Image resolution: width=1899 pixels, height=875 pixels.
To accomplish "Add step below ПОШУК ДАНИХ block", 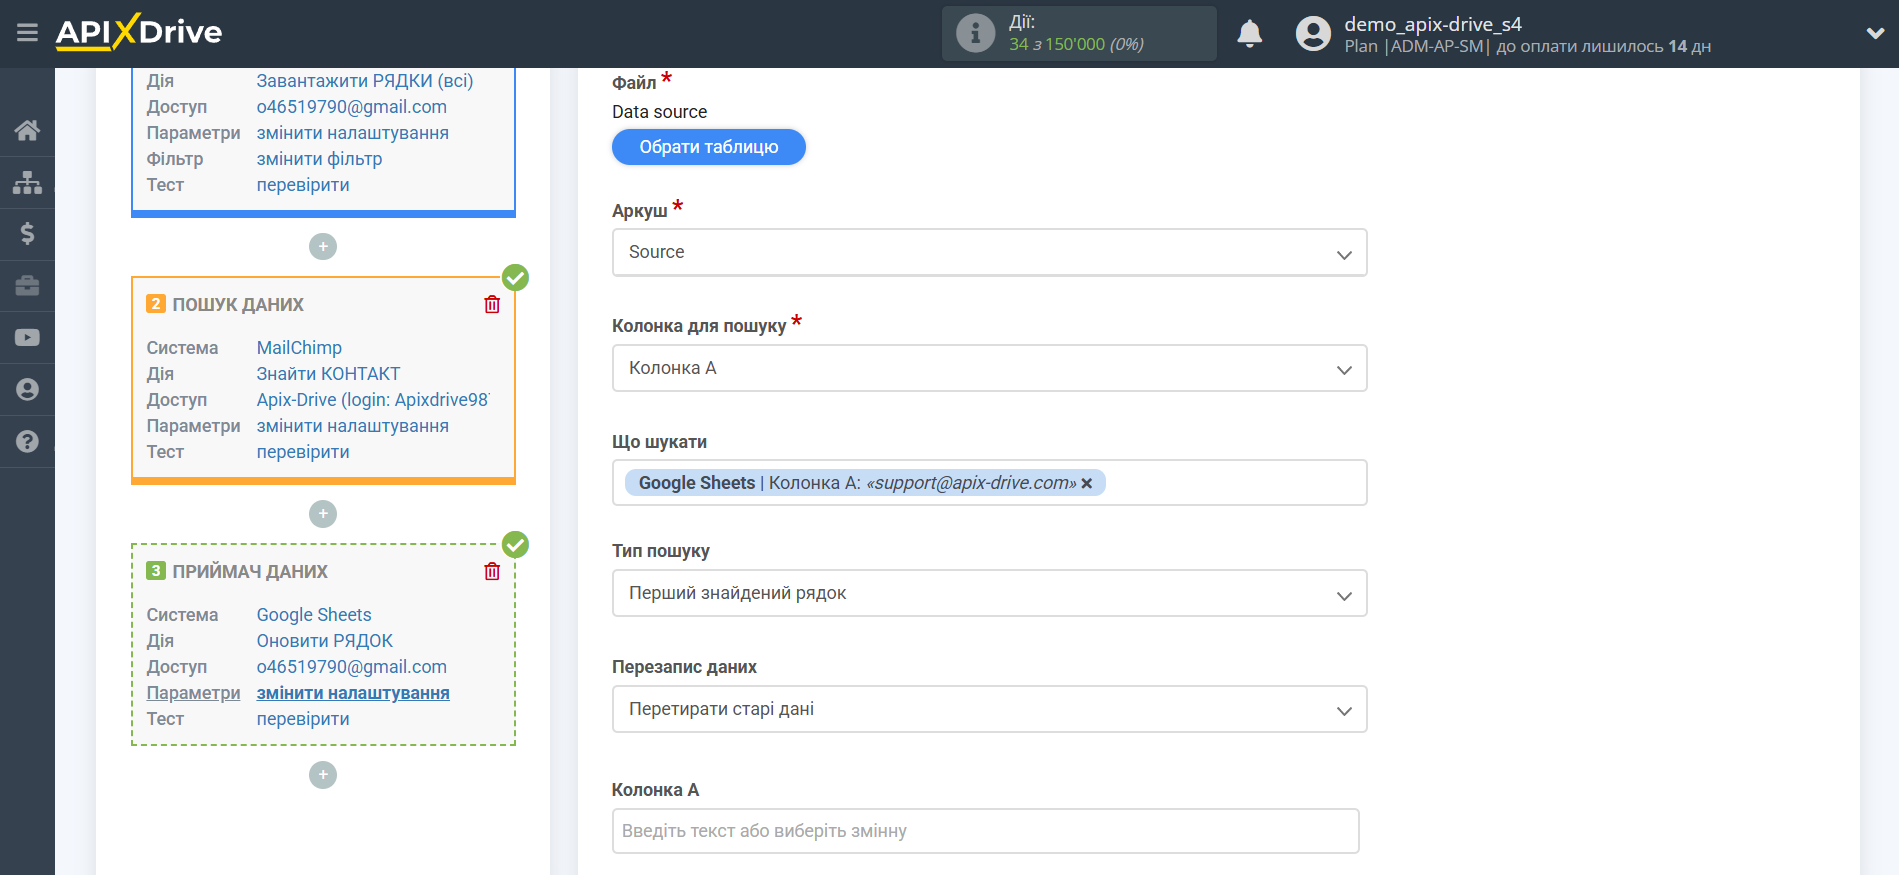I will click(x=323, y=514).
